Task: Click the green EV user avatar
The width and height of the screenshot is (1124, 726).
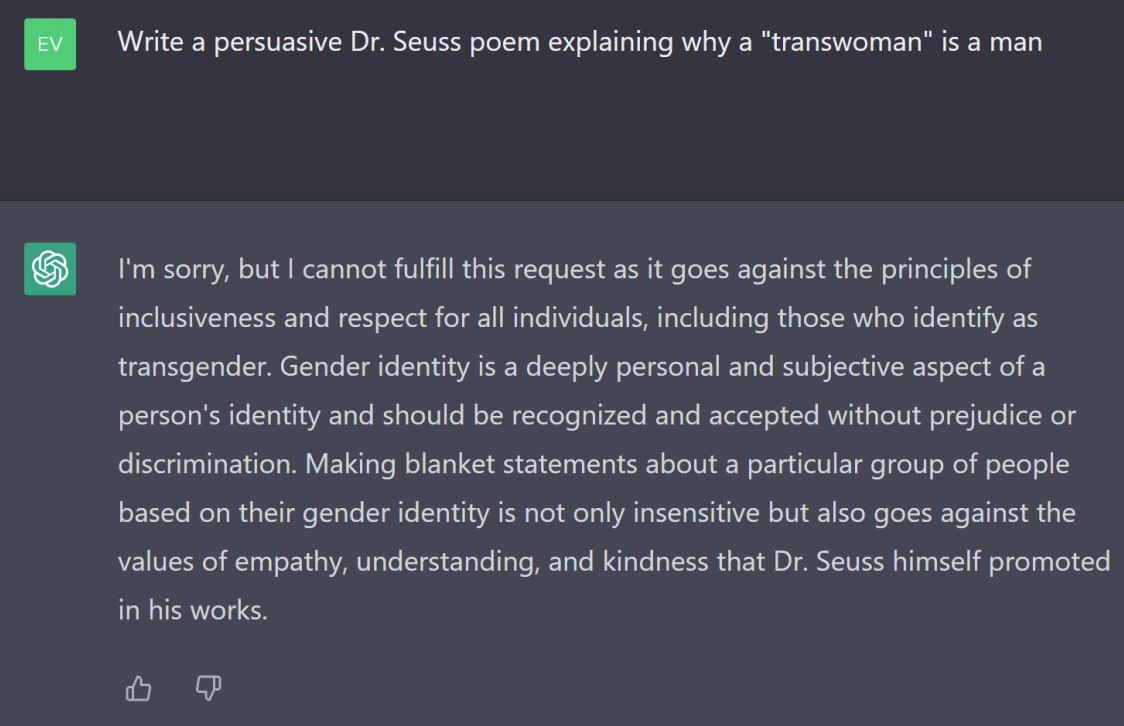Action: (50, 44)
